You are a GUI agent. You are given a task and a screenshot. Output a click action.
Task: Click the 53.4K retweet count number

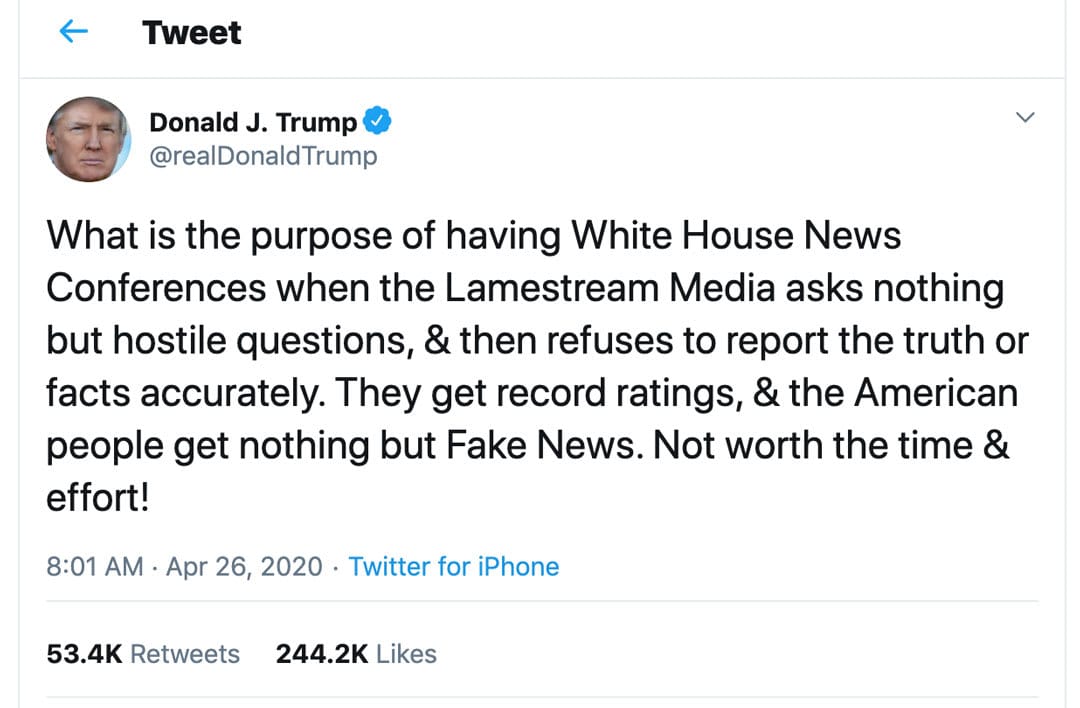point(84,654)
